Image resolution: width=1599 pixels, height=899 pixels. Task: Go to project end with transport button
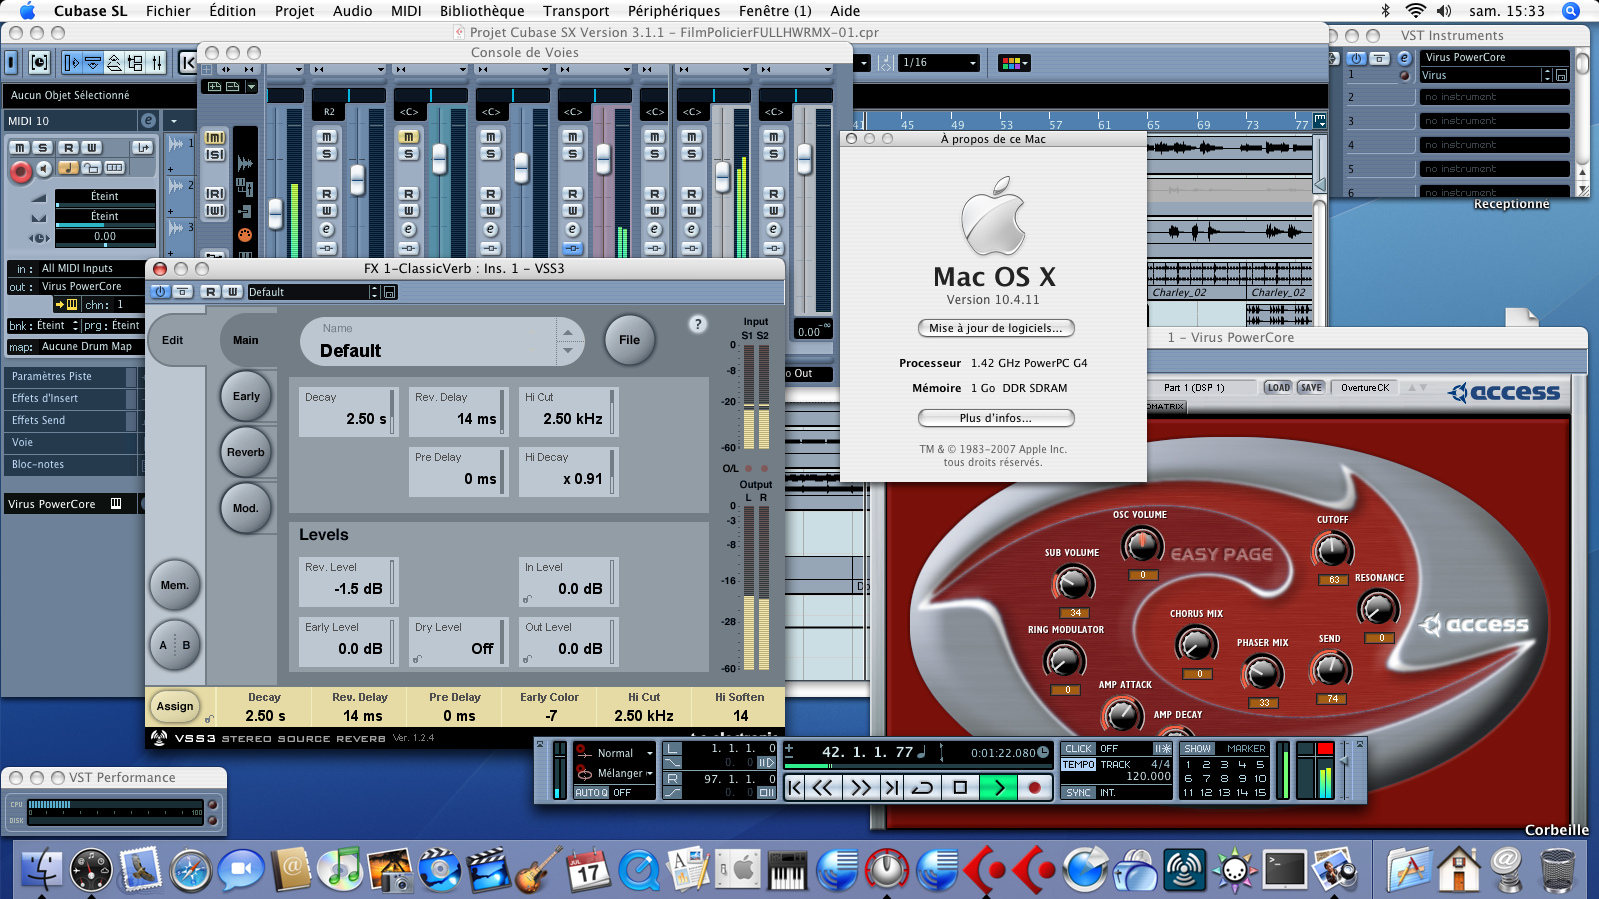click(x=892, y=788)
